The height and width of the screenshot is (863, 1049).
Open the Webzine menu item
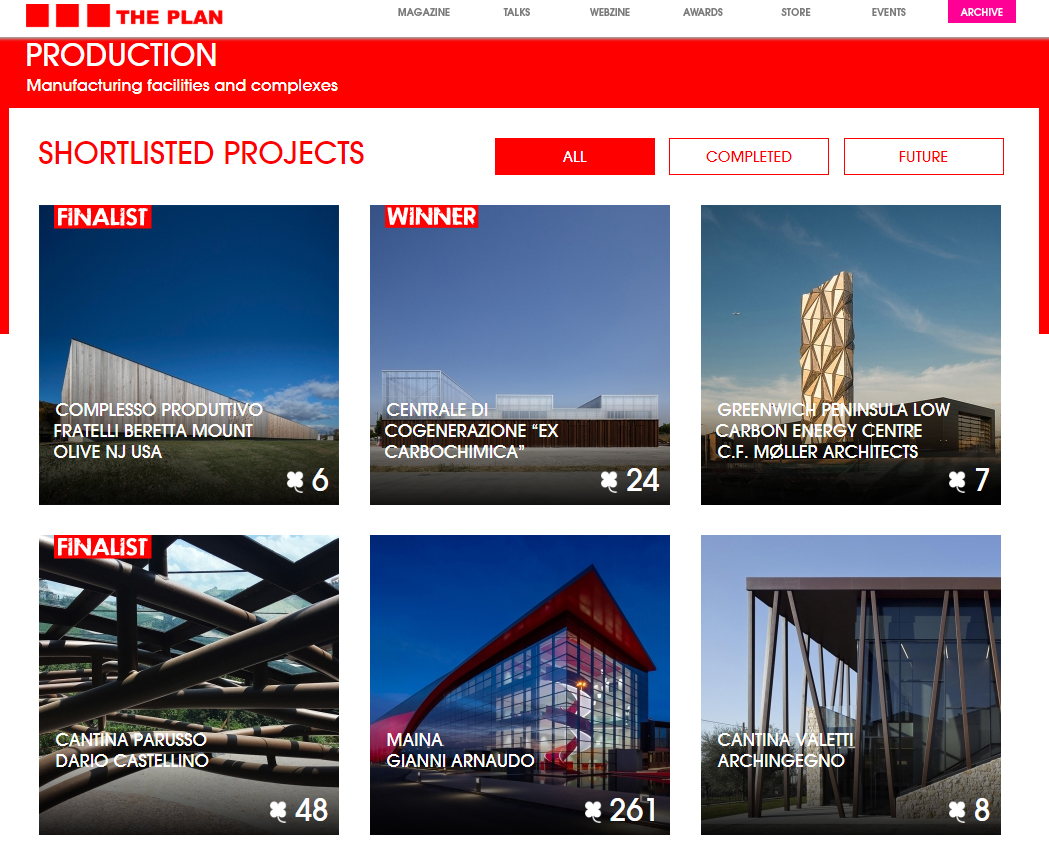coord(610,13)
